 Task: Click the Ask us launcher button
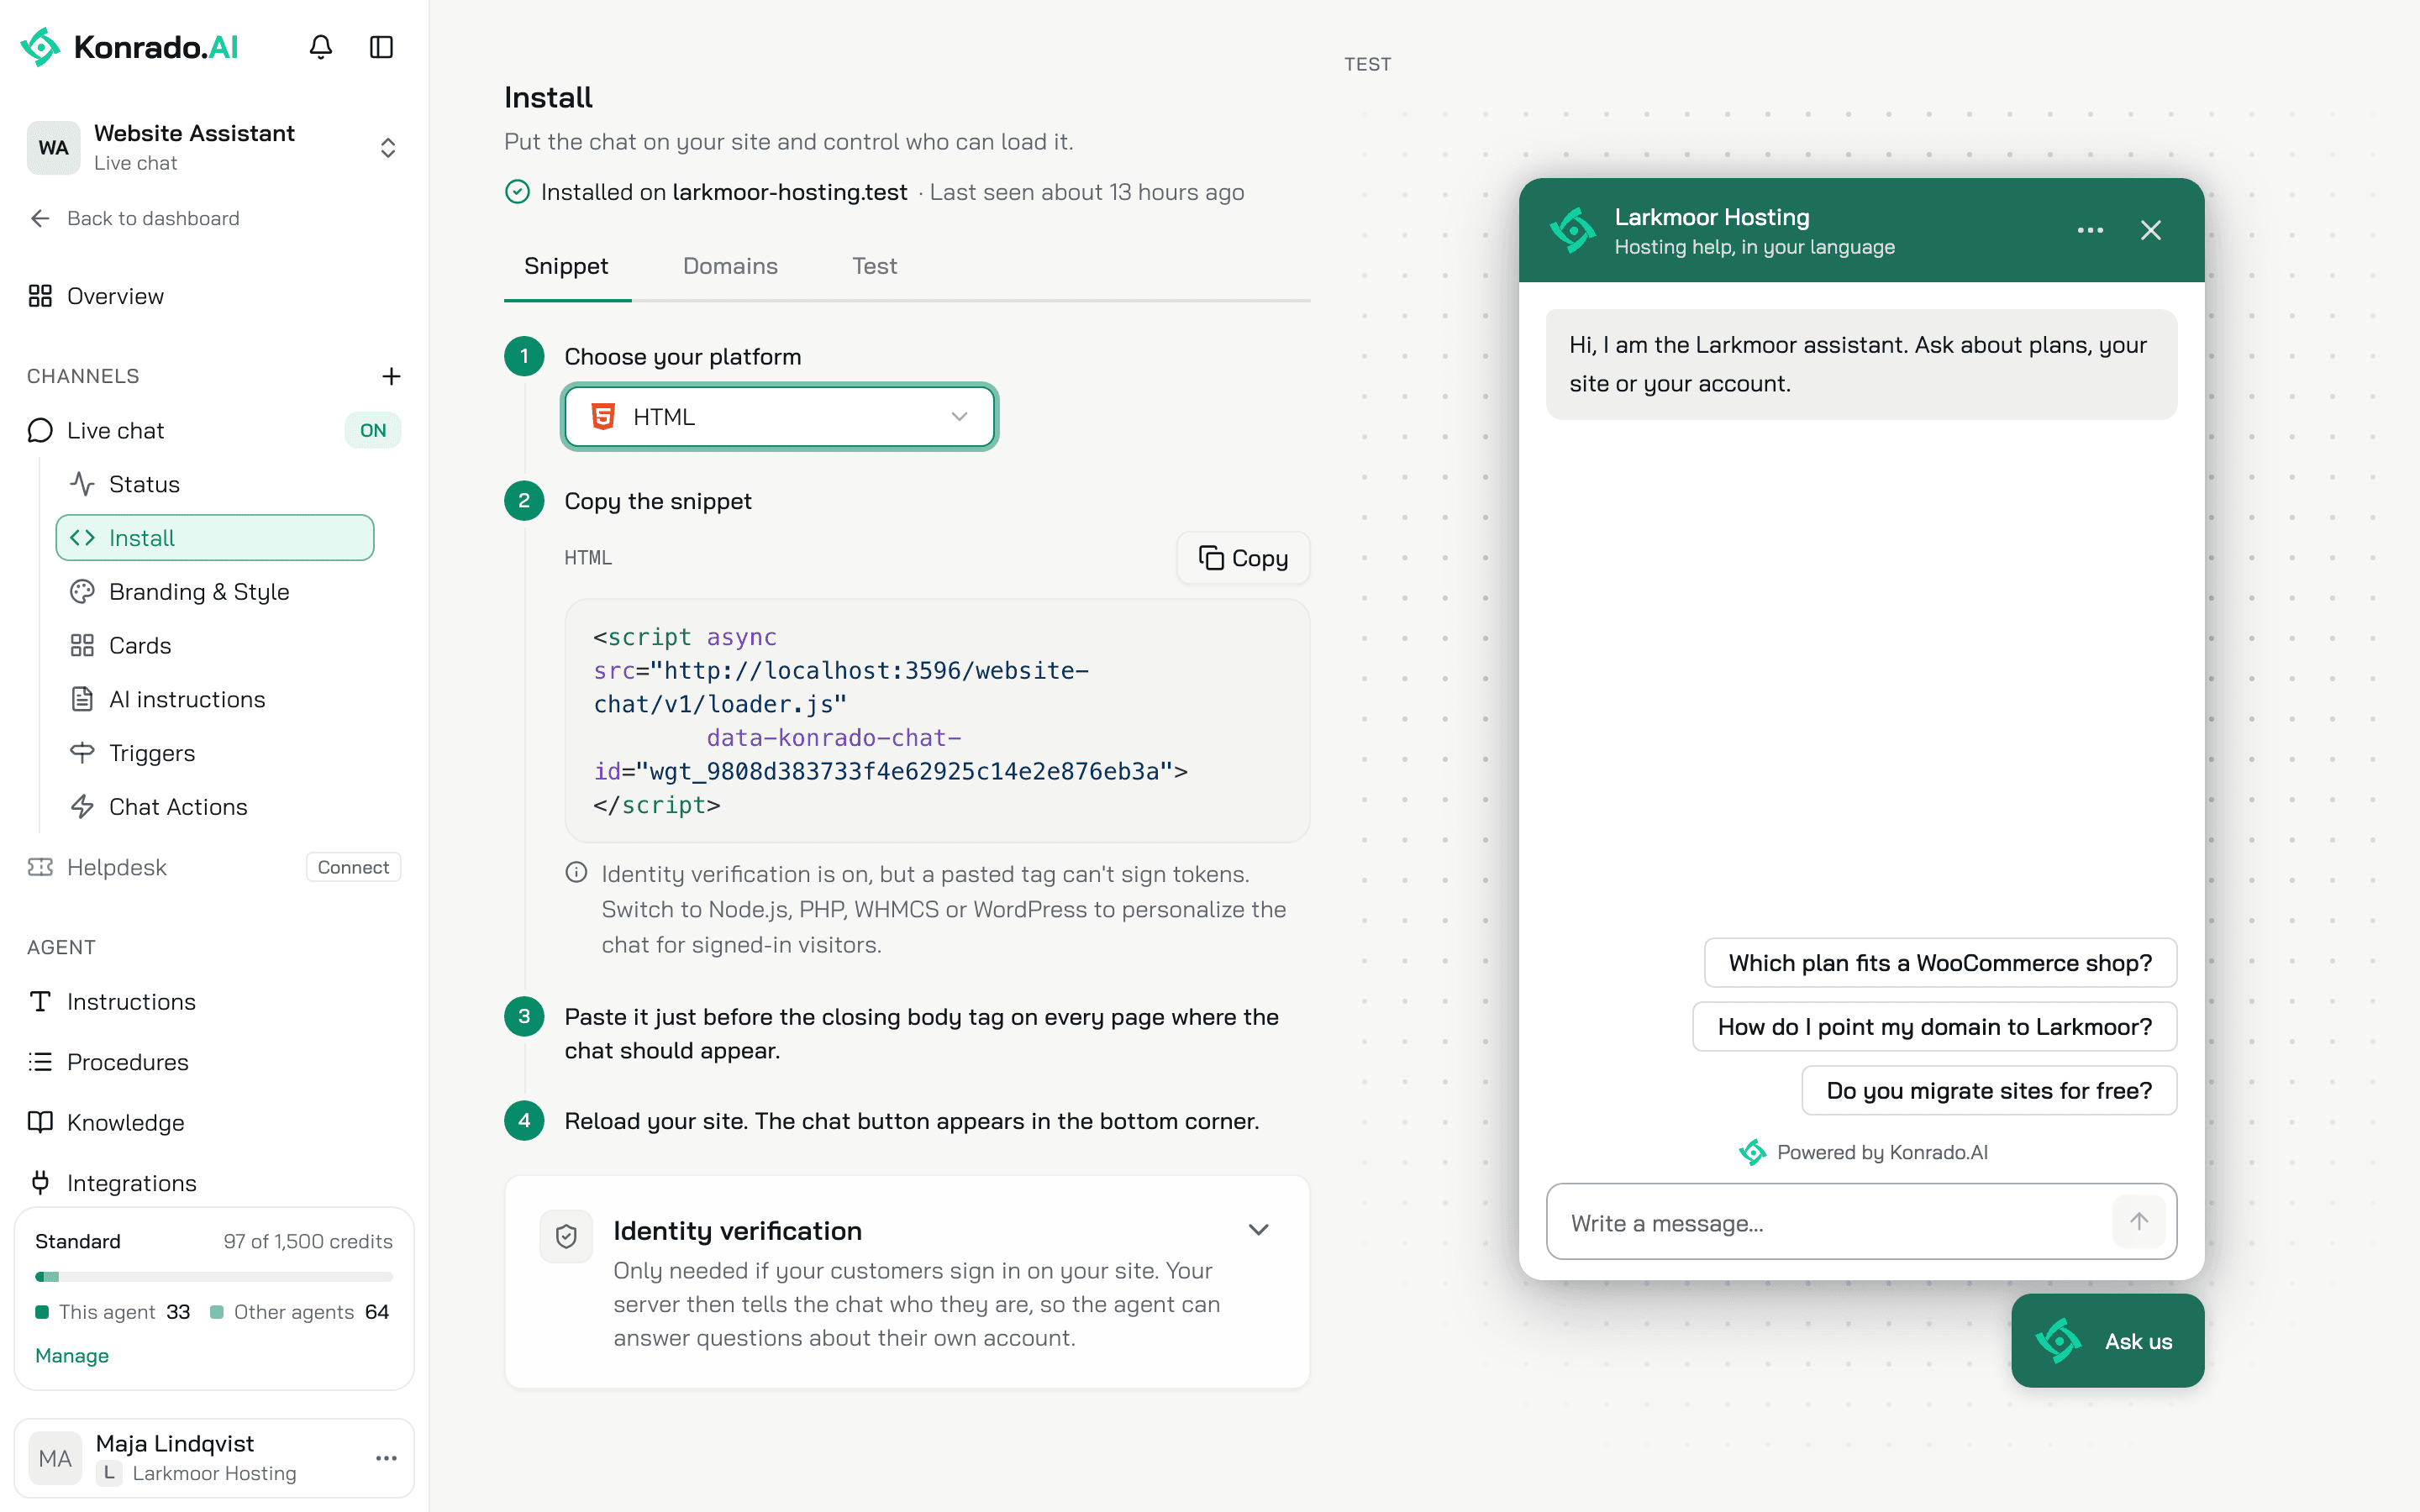pyautogui.click(x=2107, y=1341)
